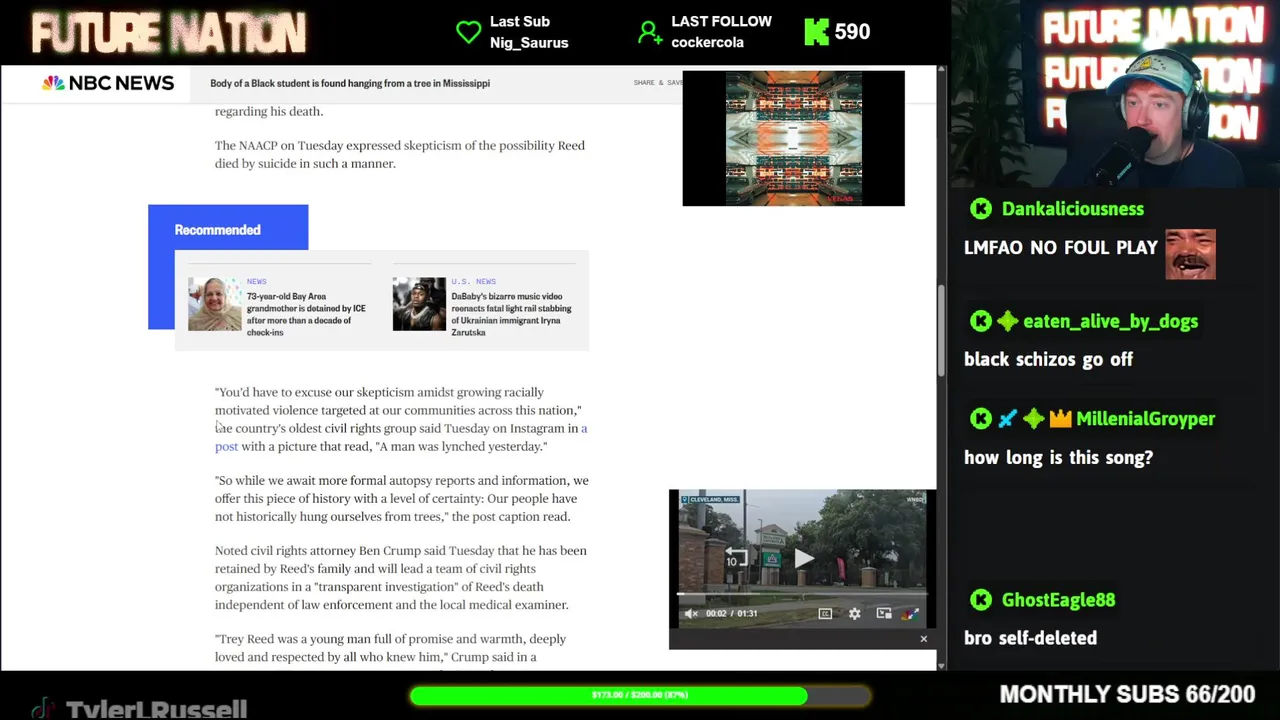The width and height of the screenshot is (1280, 720).
Task: Click the Kick badge next to GhostEagle88
Action: [981, 600]
